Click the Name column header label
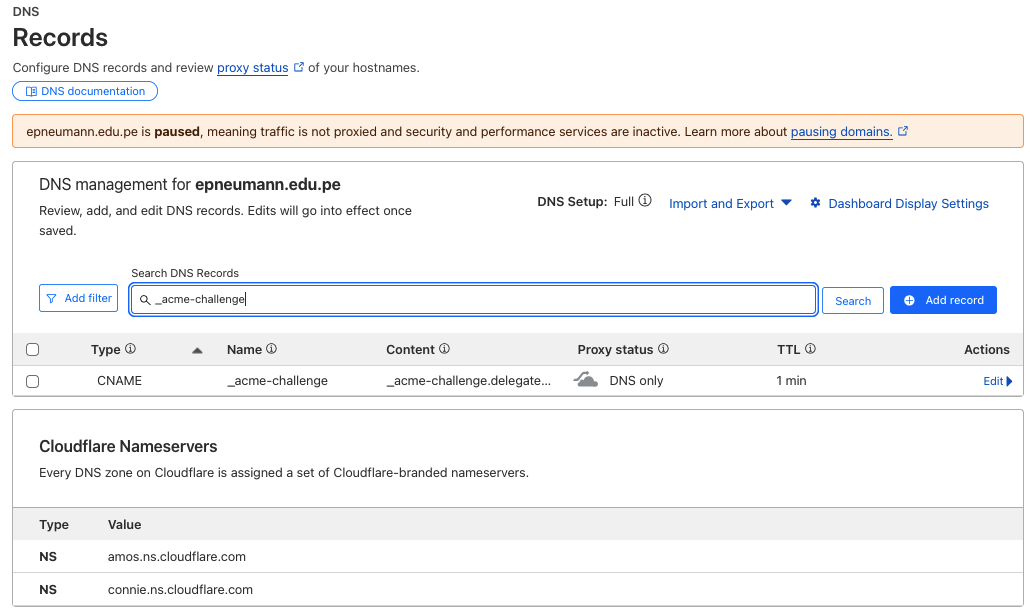 (244, 350)
